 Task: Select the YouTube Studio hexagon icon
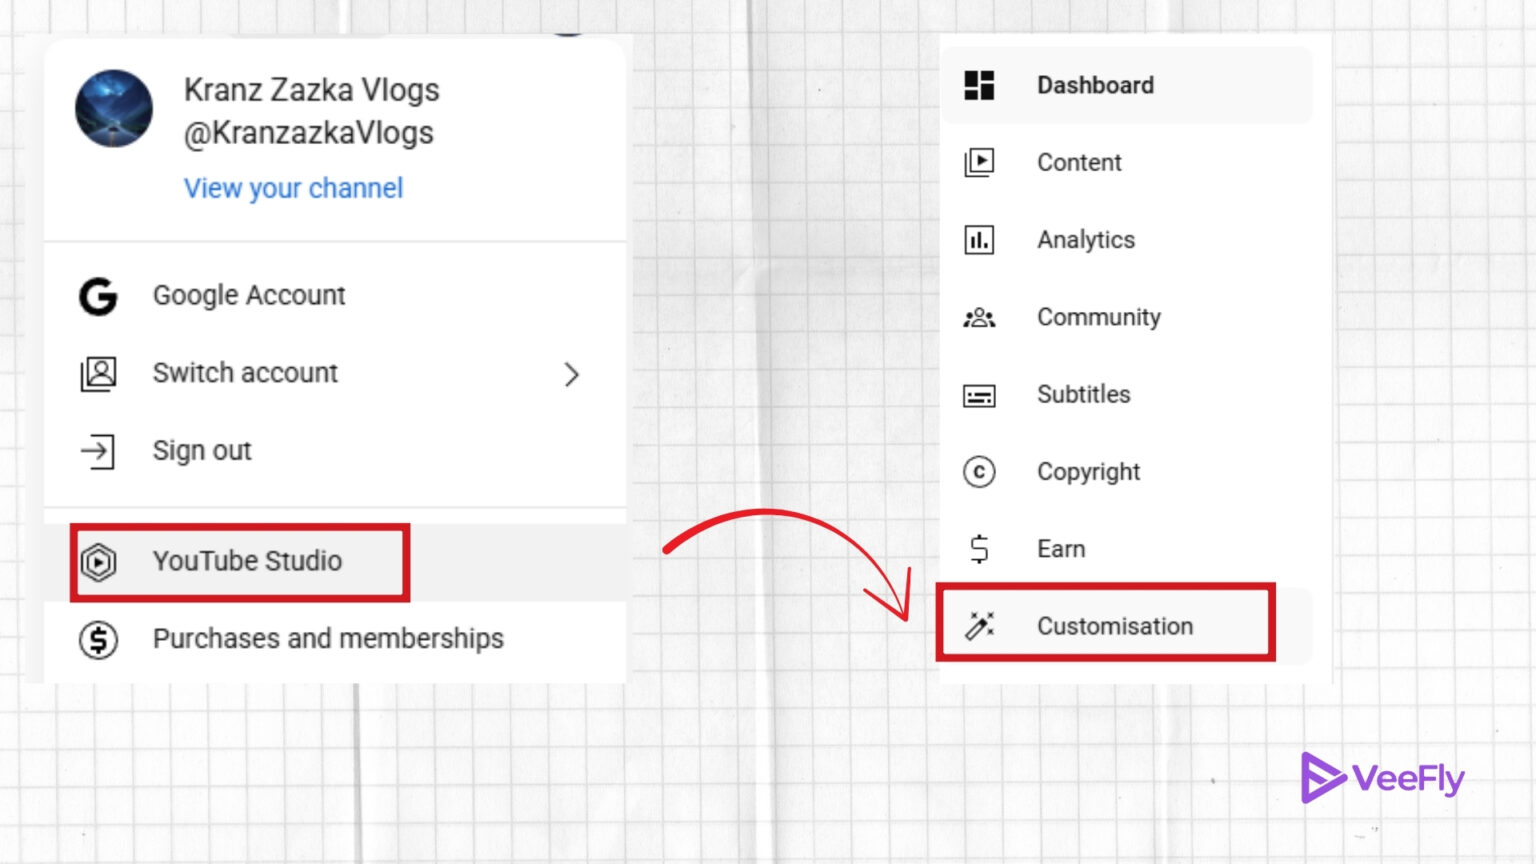(x=100, y=561)
